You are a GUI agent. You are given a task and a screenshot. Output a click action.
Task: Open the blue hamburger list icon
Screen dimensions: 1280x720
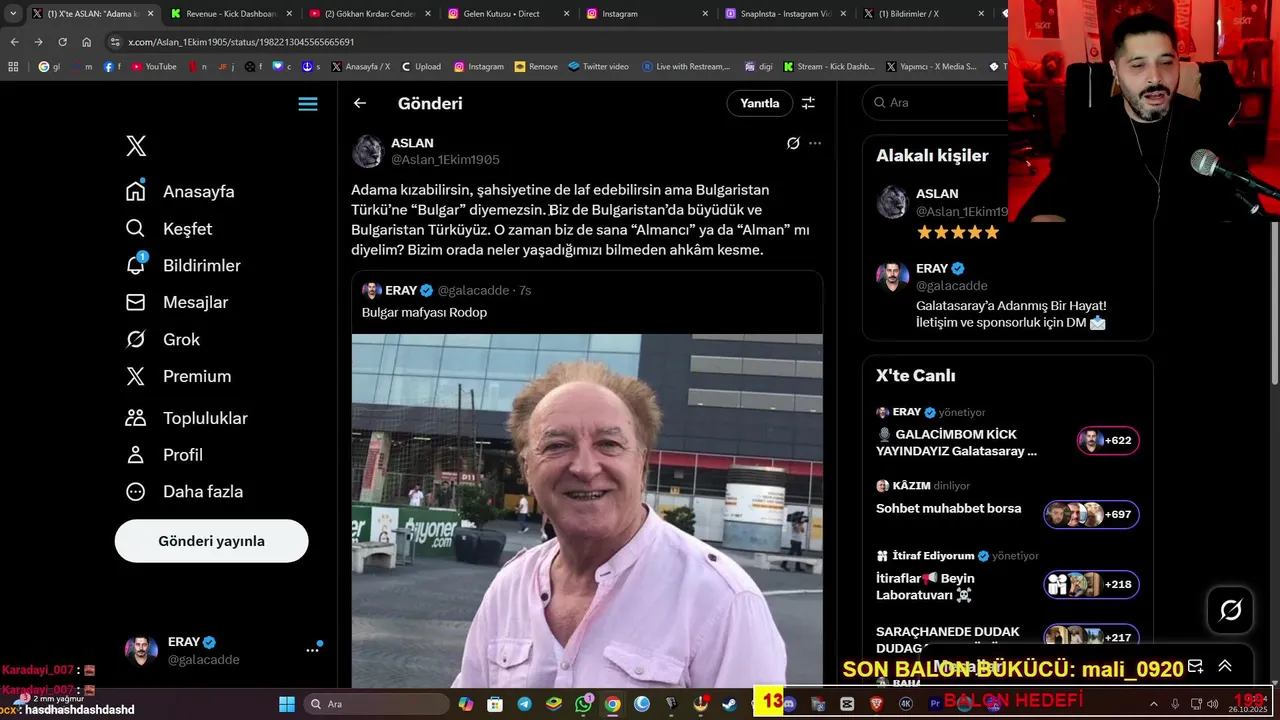[308, 104]
